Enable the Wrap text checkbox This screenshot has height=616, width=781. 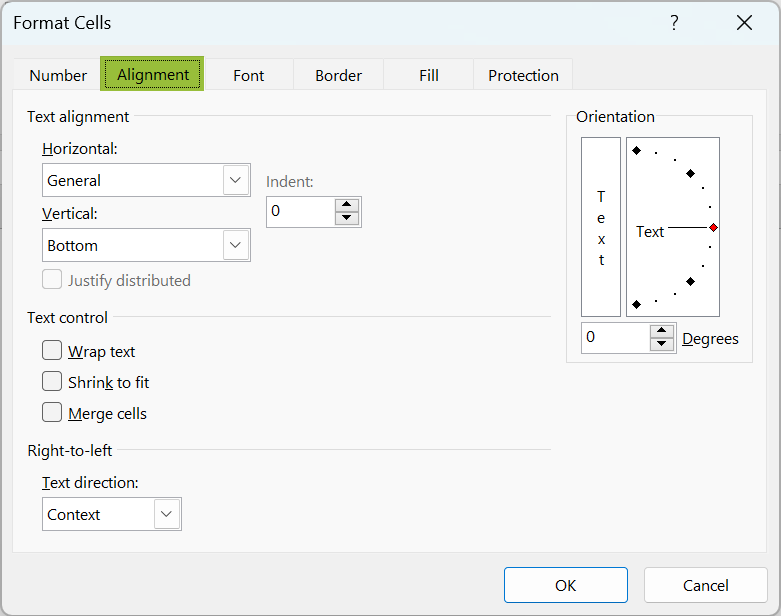click(x=52, y=350)
